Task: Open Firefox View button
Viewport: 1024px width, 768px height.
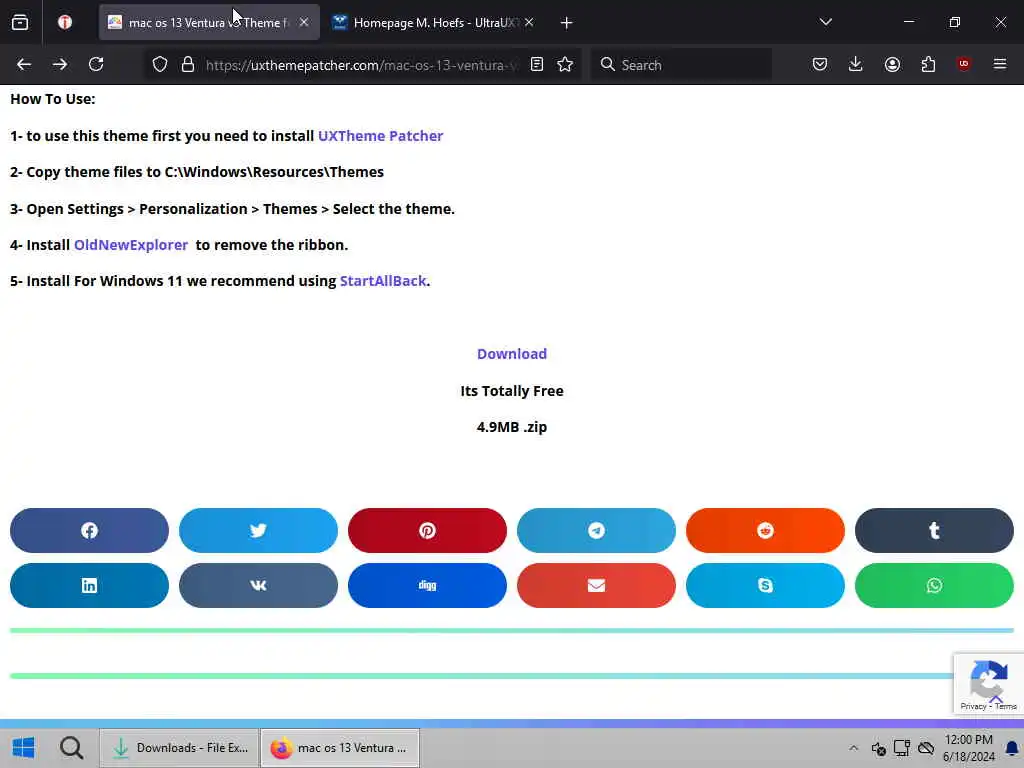Action: [x=20, y=22]
